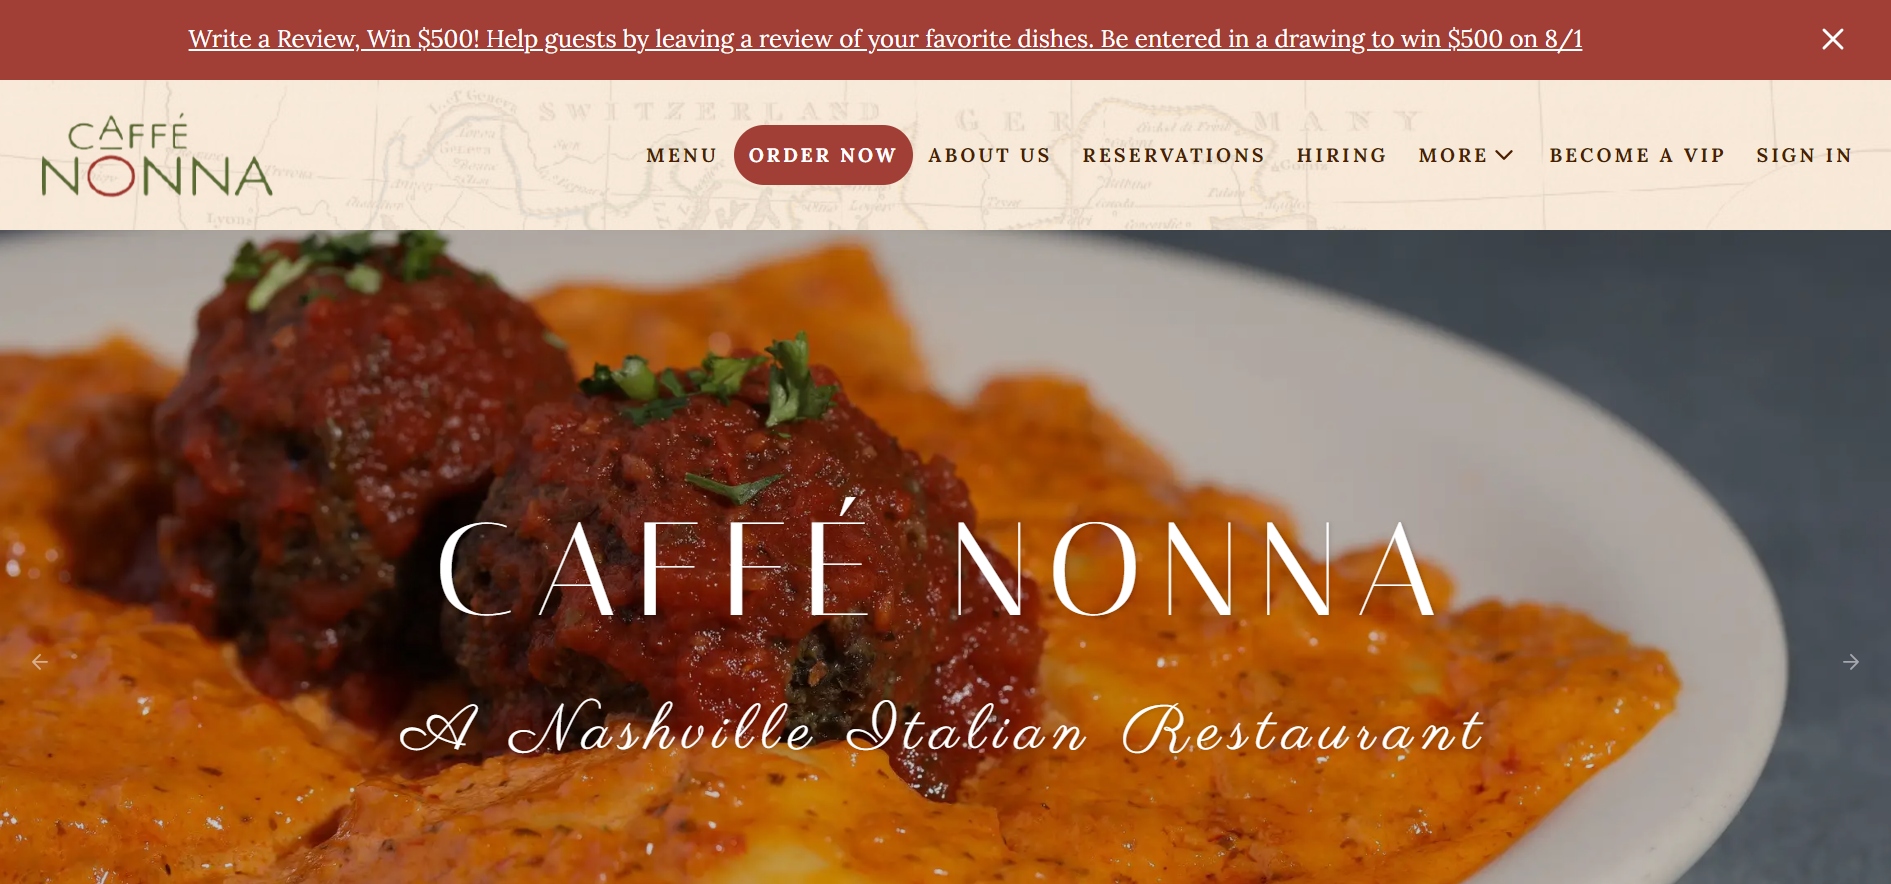Image resolution: width=1891 pixels, height=884 pixels.
Task: Close the review promo banner
Action: (x=1832, y=39)
